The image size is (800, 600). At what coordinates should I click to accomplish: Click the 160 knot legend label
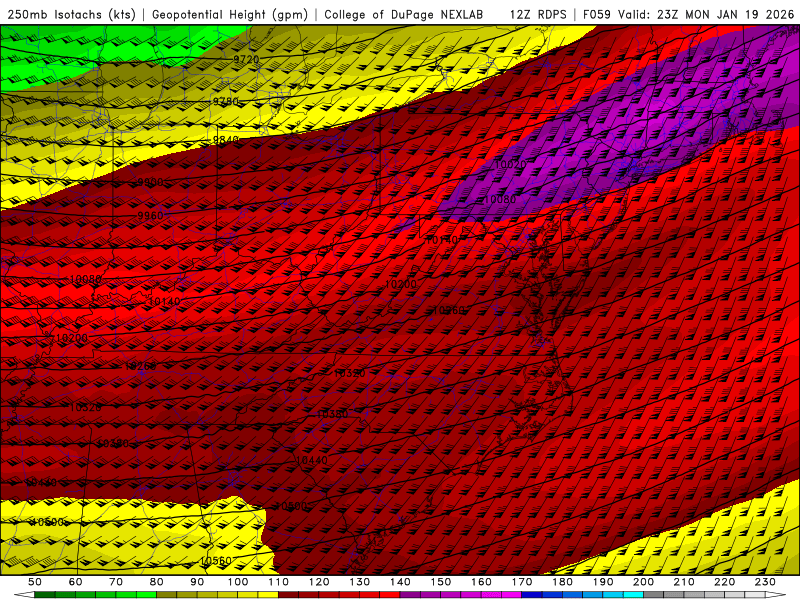481,582
